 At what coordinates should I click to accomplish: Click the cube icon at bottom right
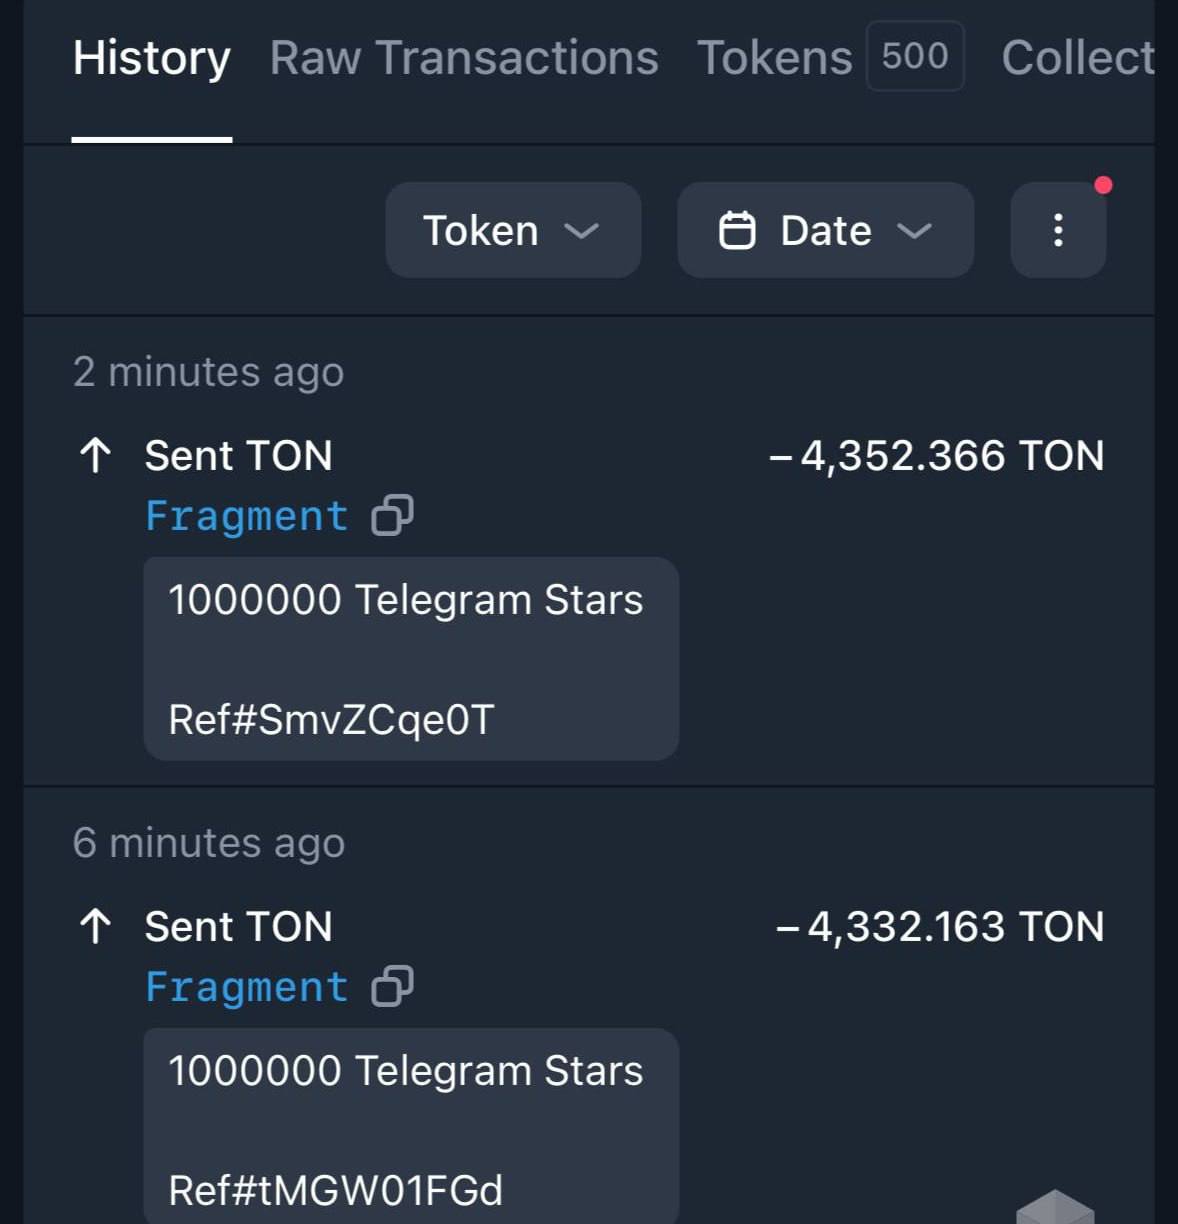click(1055, 1206)
